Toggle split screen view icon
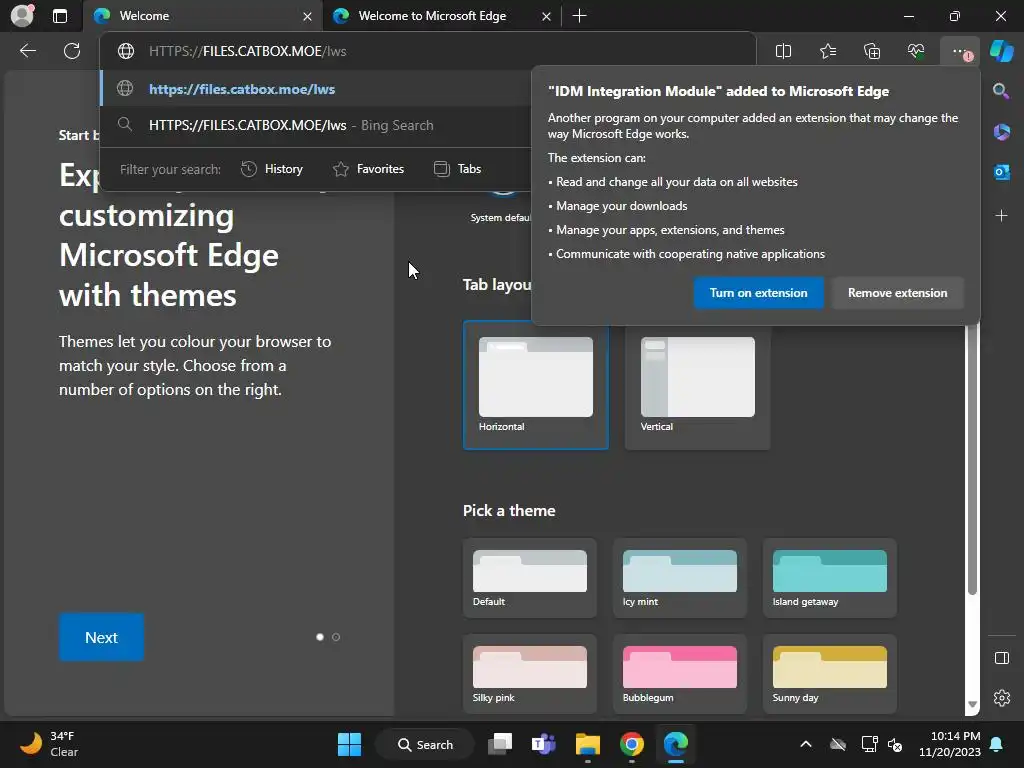1024x768 pixels. [783, 51]
